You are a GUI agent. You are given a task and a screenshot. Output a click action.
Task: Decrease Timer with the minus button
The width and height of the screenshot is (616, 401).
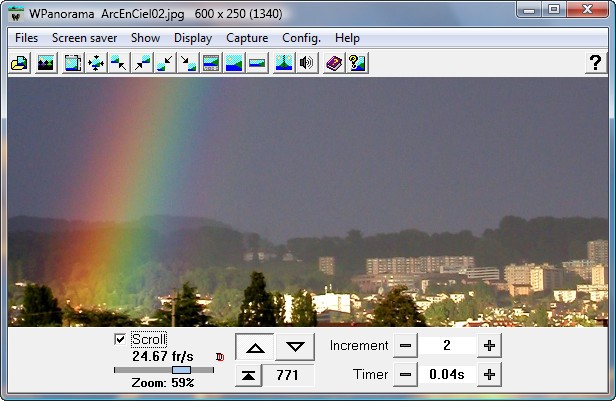(x=405, y=375)
